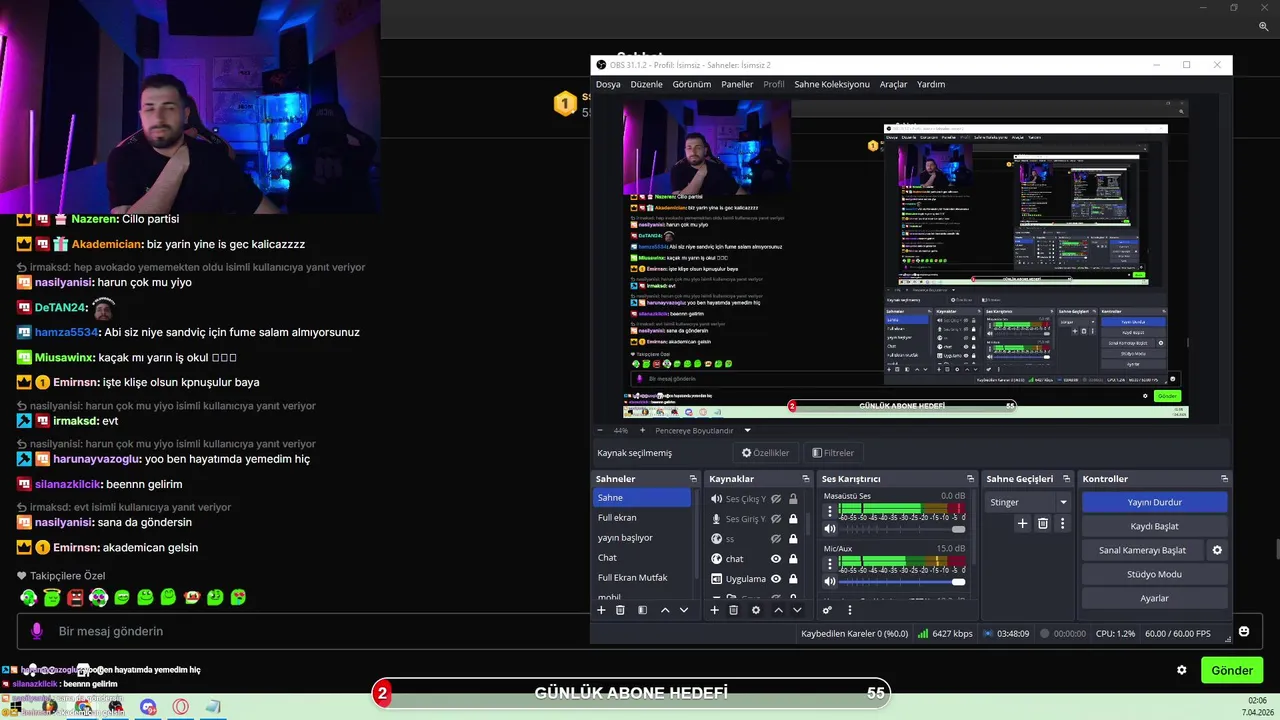Float the Kontroller dock panel

(x=1224, y=479)
